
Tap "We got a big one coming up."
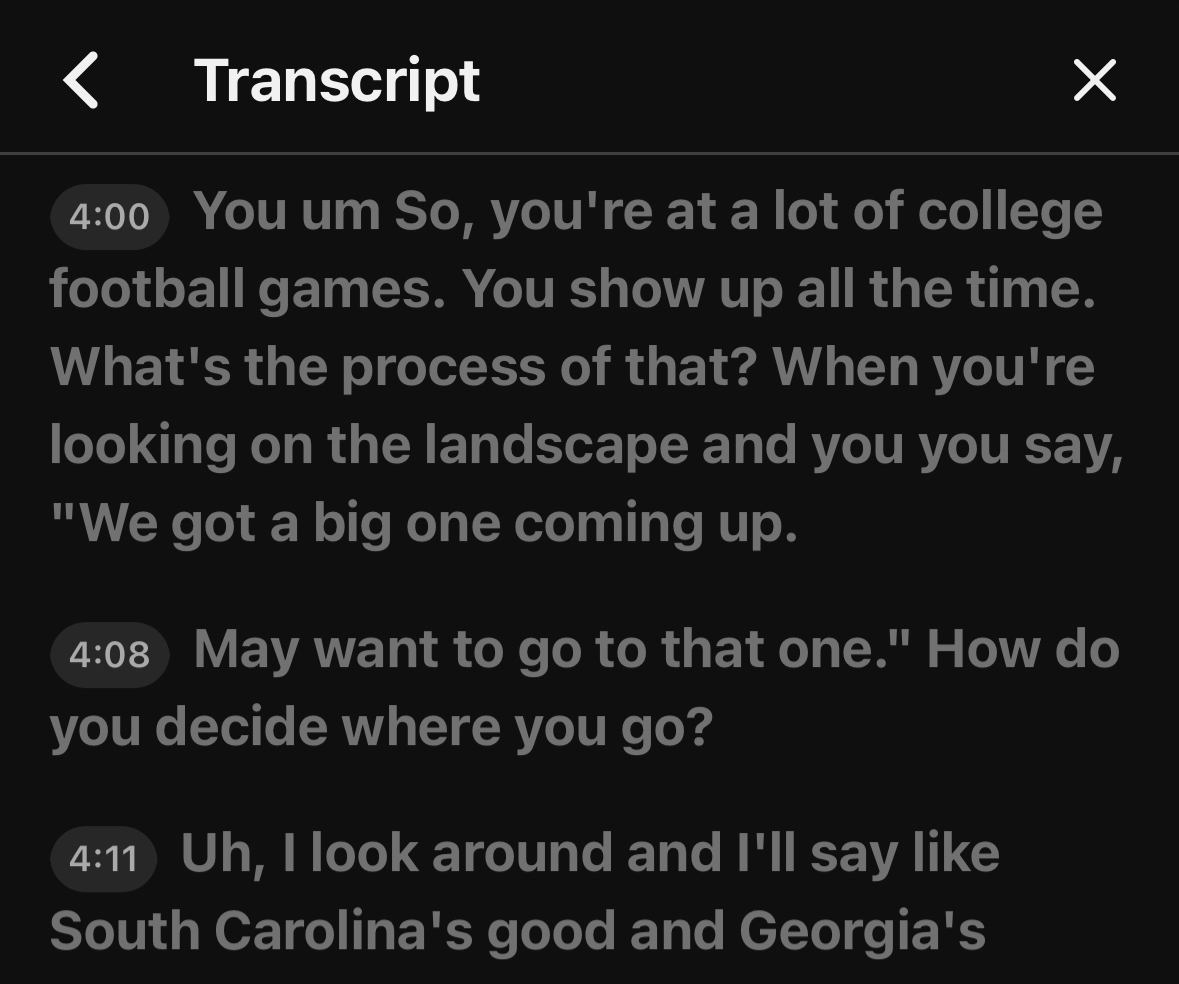[424, 523]
